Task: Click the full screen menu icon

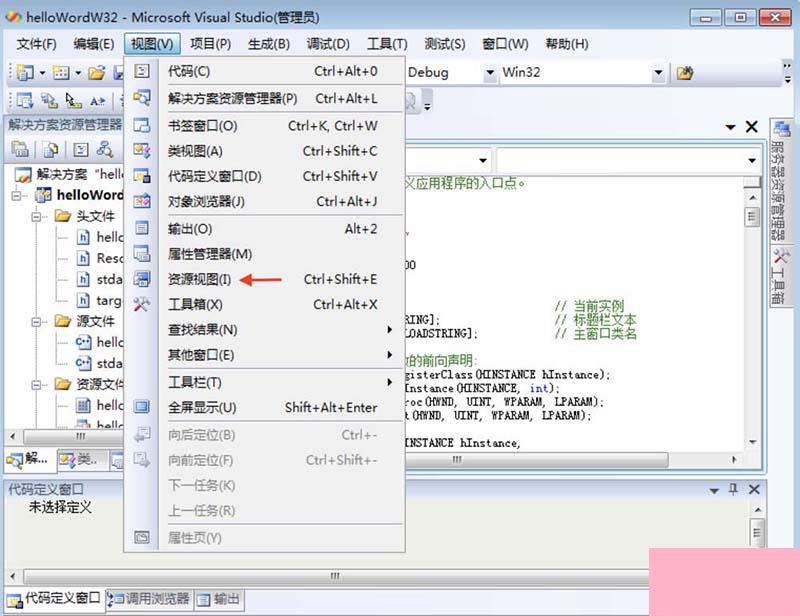Action: pos(142,407)
